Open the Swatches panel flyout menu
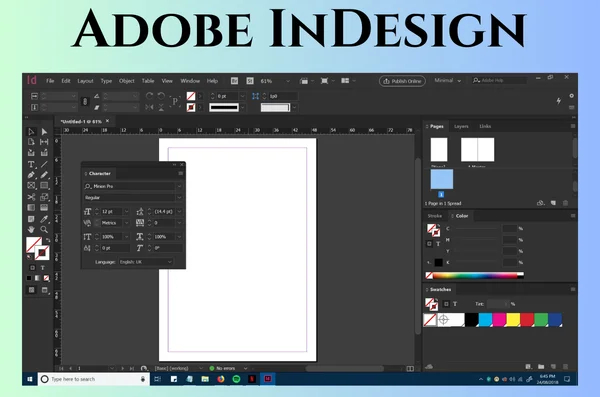Viewport: 600px width, 397px height. (x=573, y=289)
